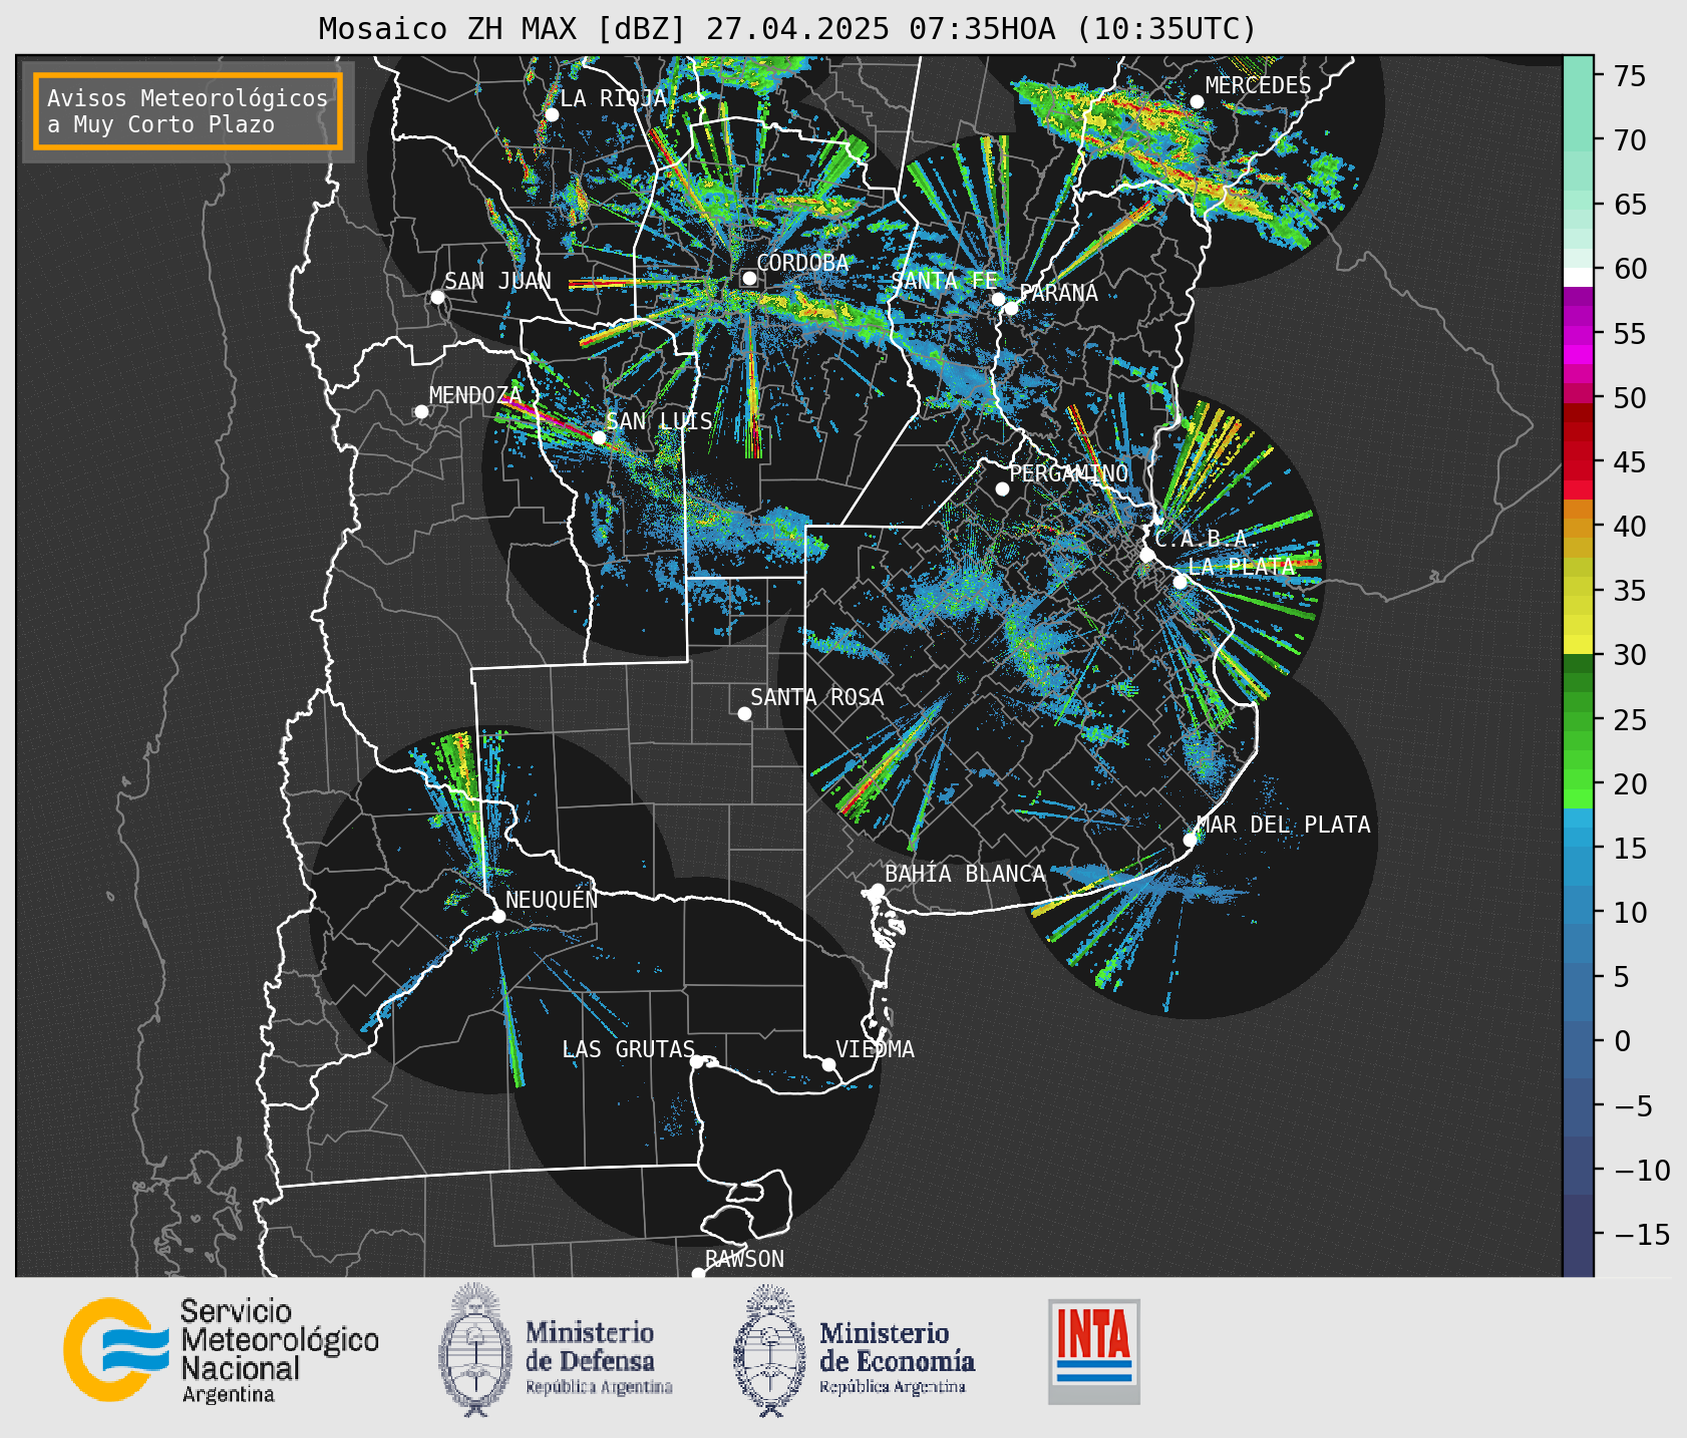
Task: Click the INTA logo
Action: (x=1094, y=1351)
